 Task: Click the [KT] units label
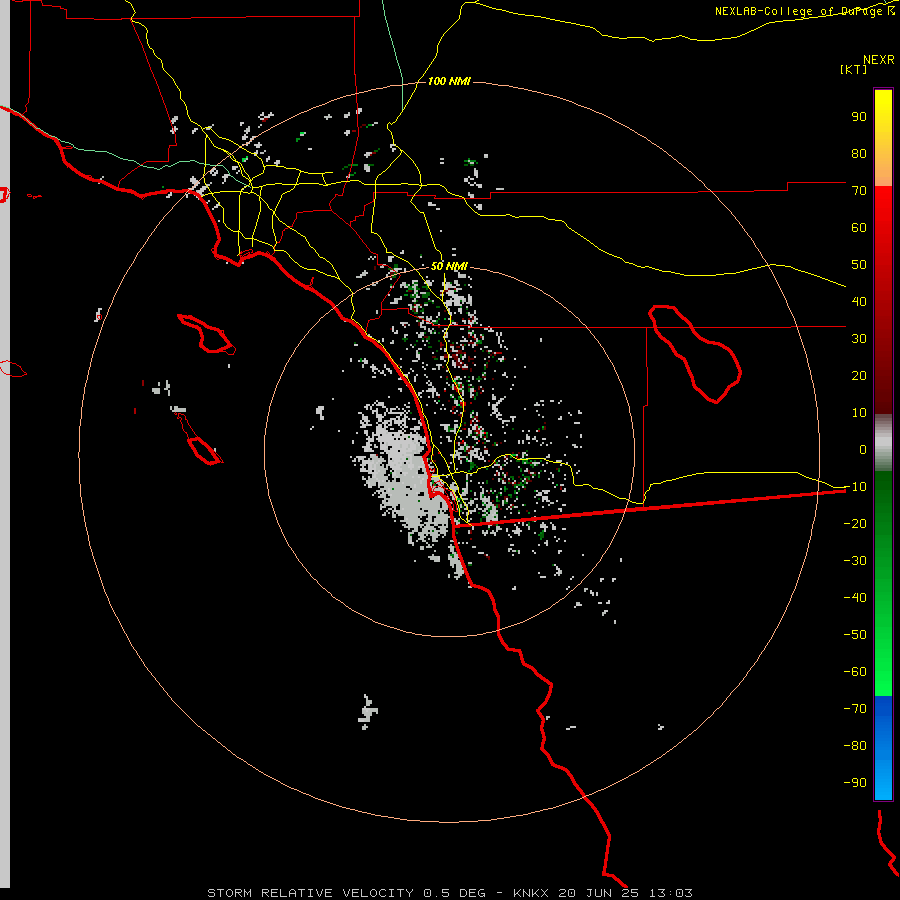coord(853,69)
